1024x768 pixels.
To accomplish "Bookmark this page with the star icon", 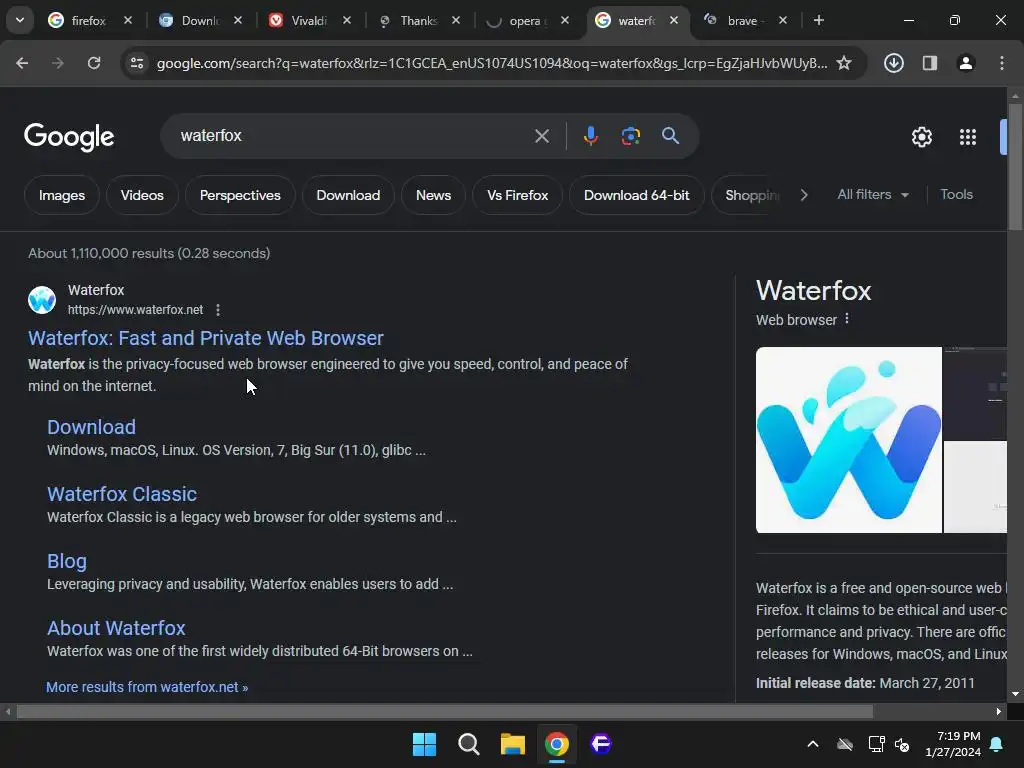I will coord(844,63).
